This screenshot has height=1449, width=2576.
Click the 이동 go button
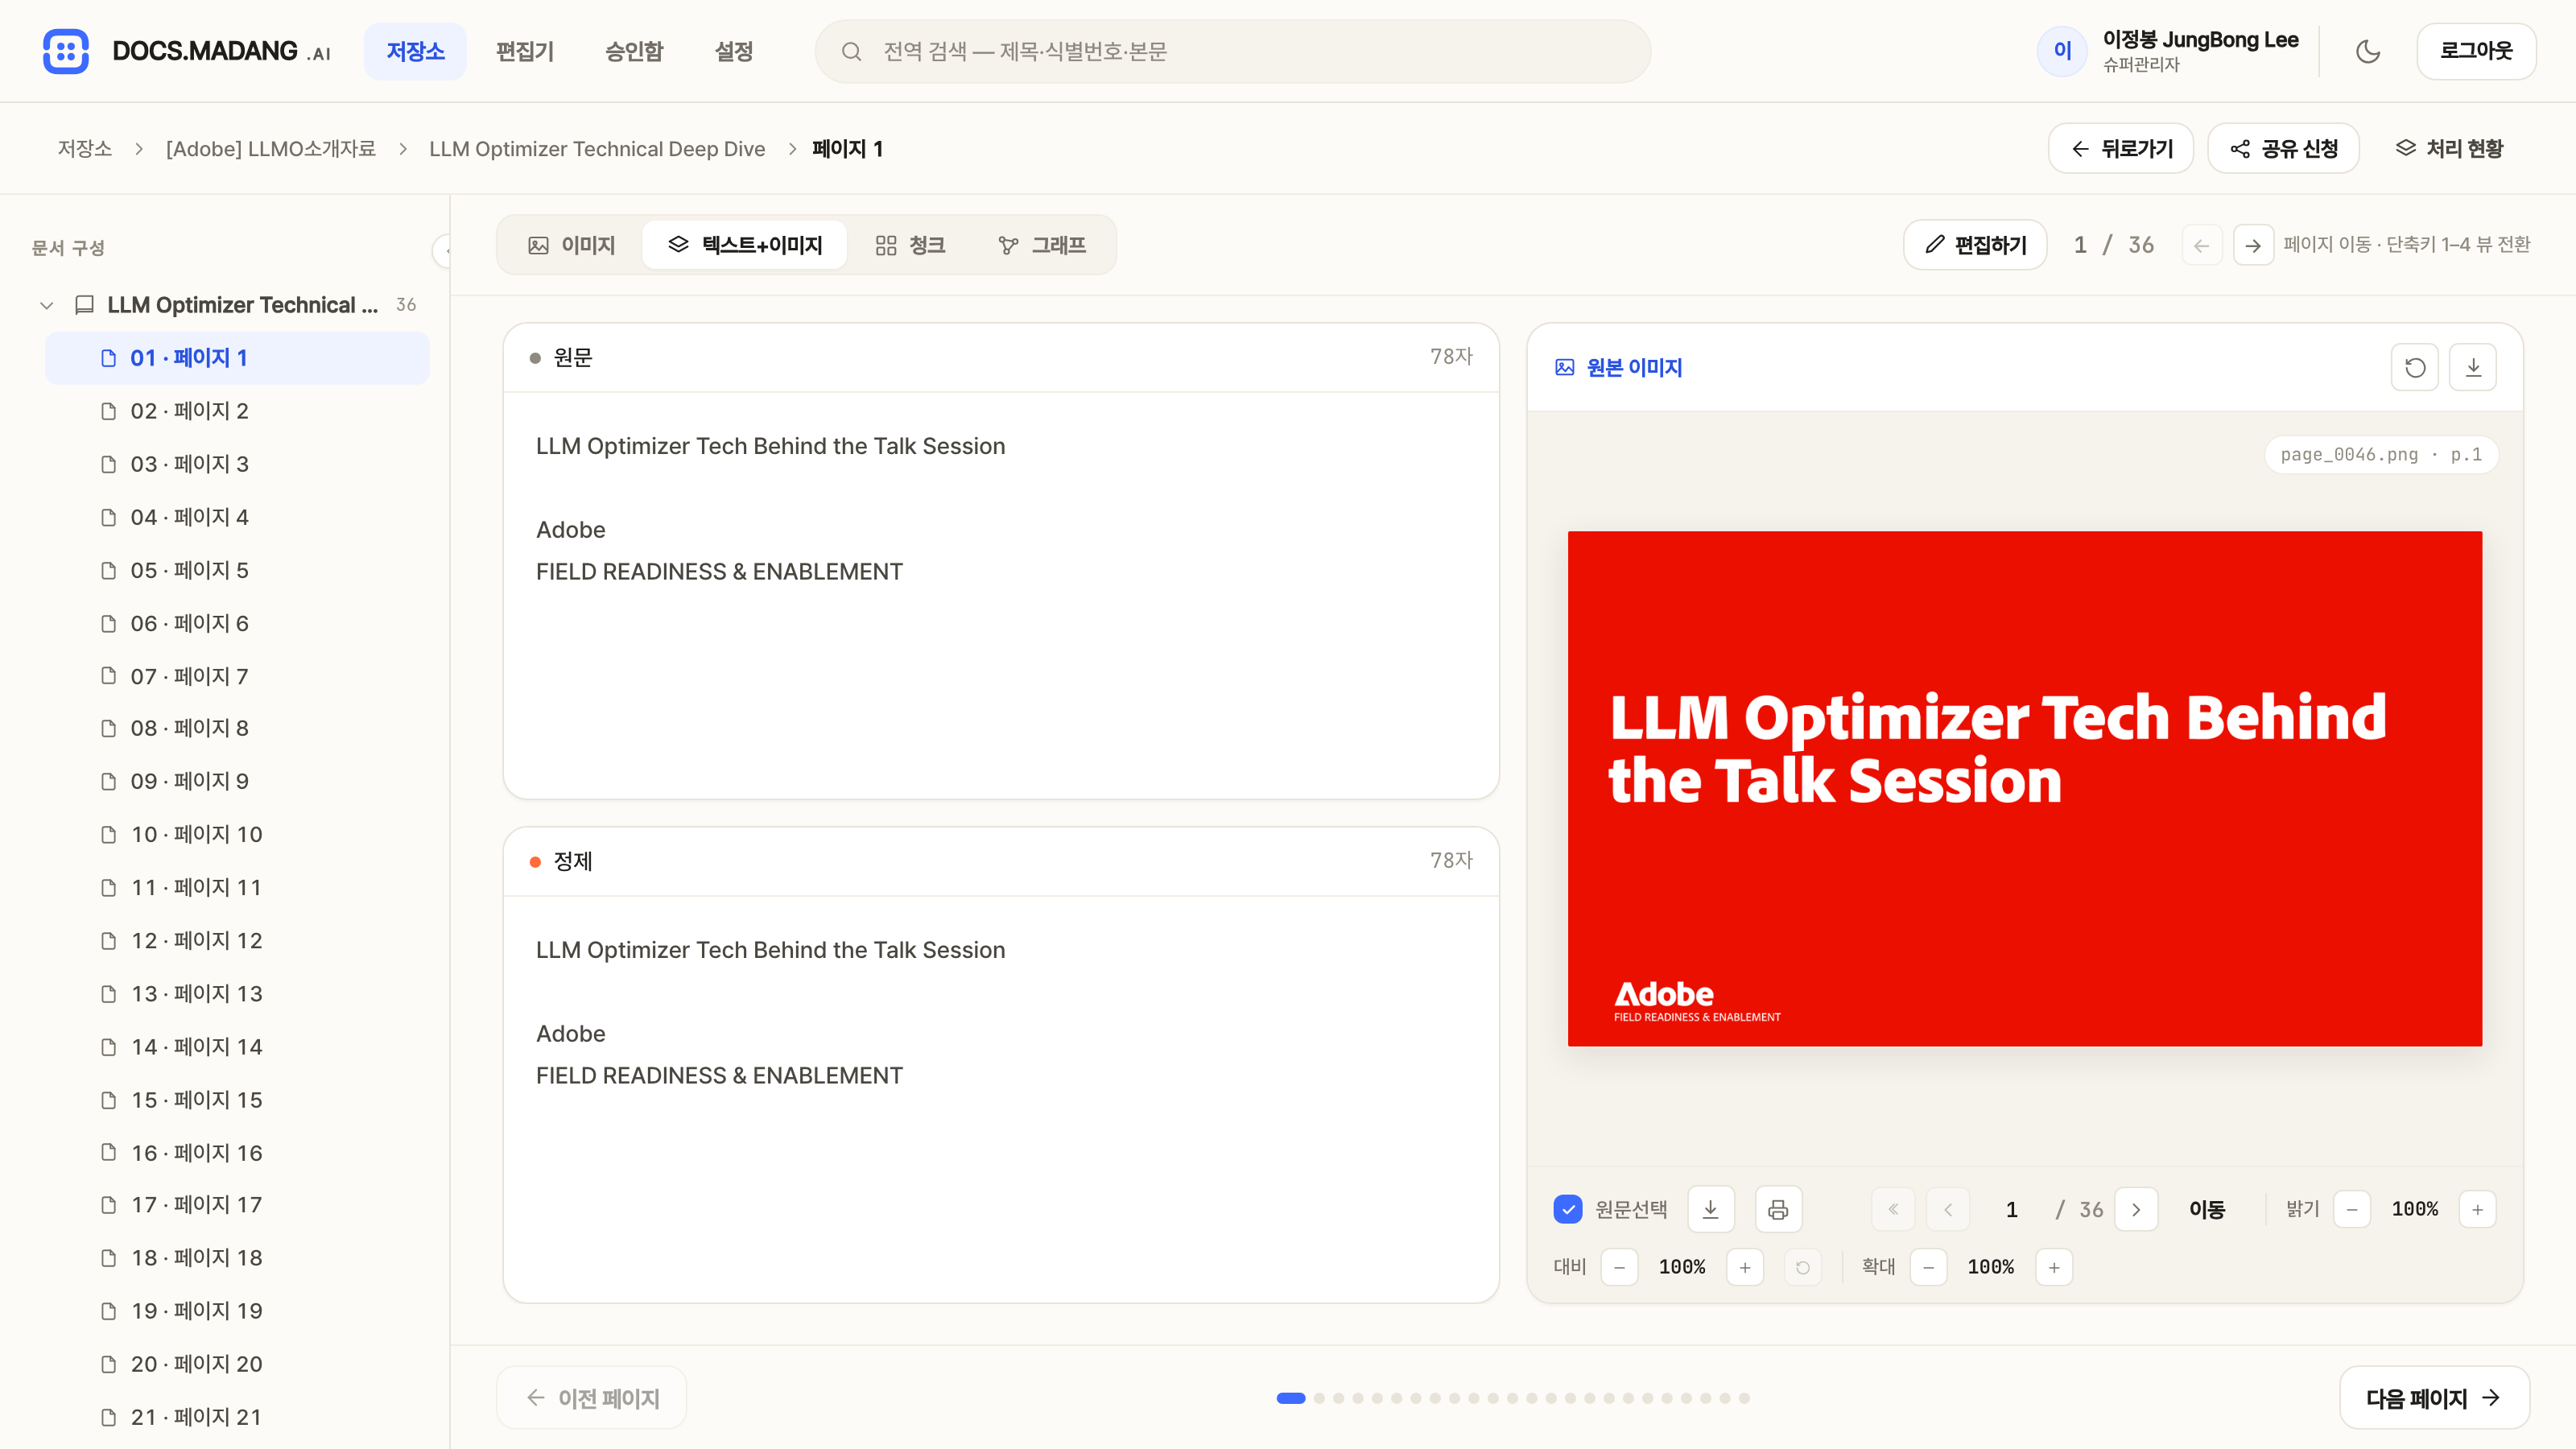[x=2207, y=1210]
